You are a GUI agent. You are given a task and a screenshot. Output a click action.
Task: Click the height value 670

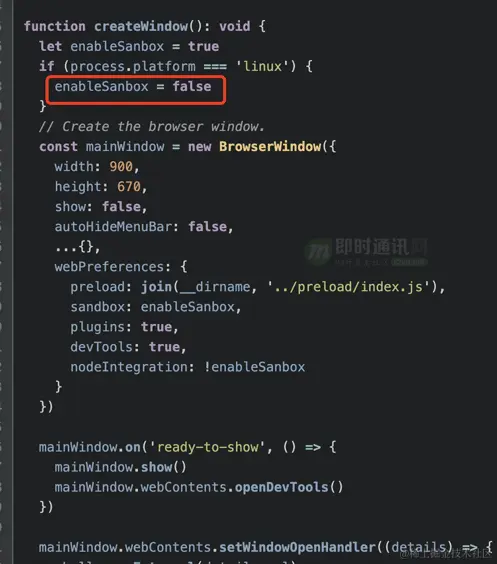click(x=129, y=187)
